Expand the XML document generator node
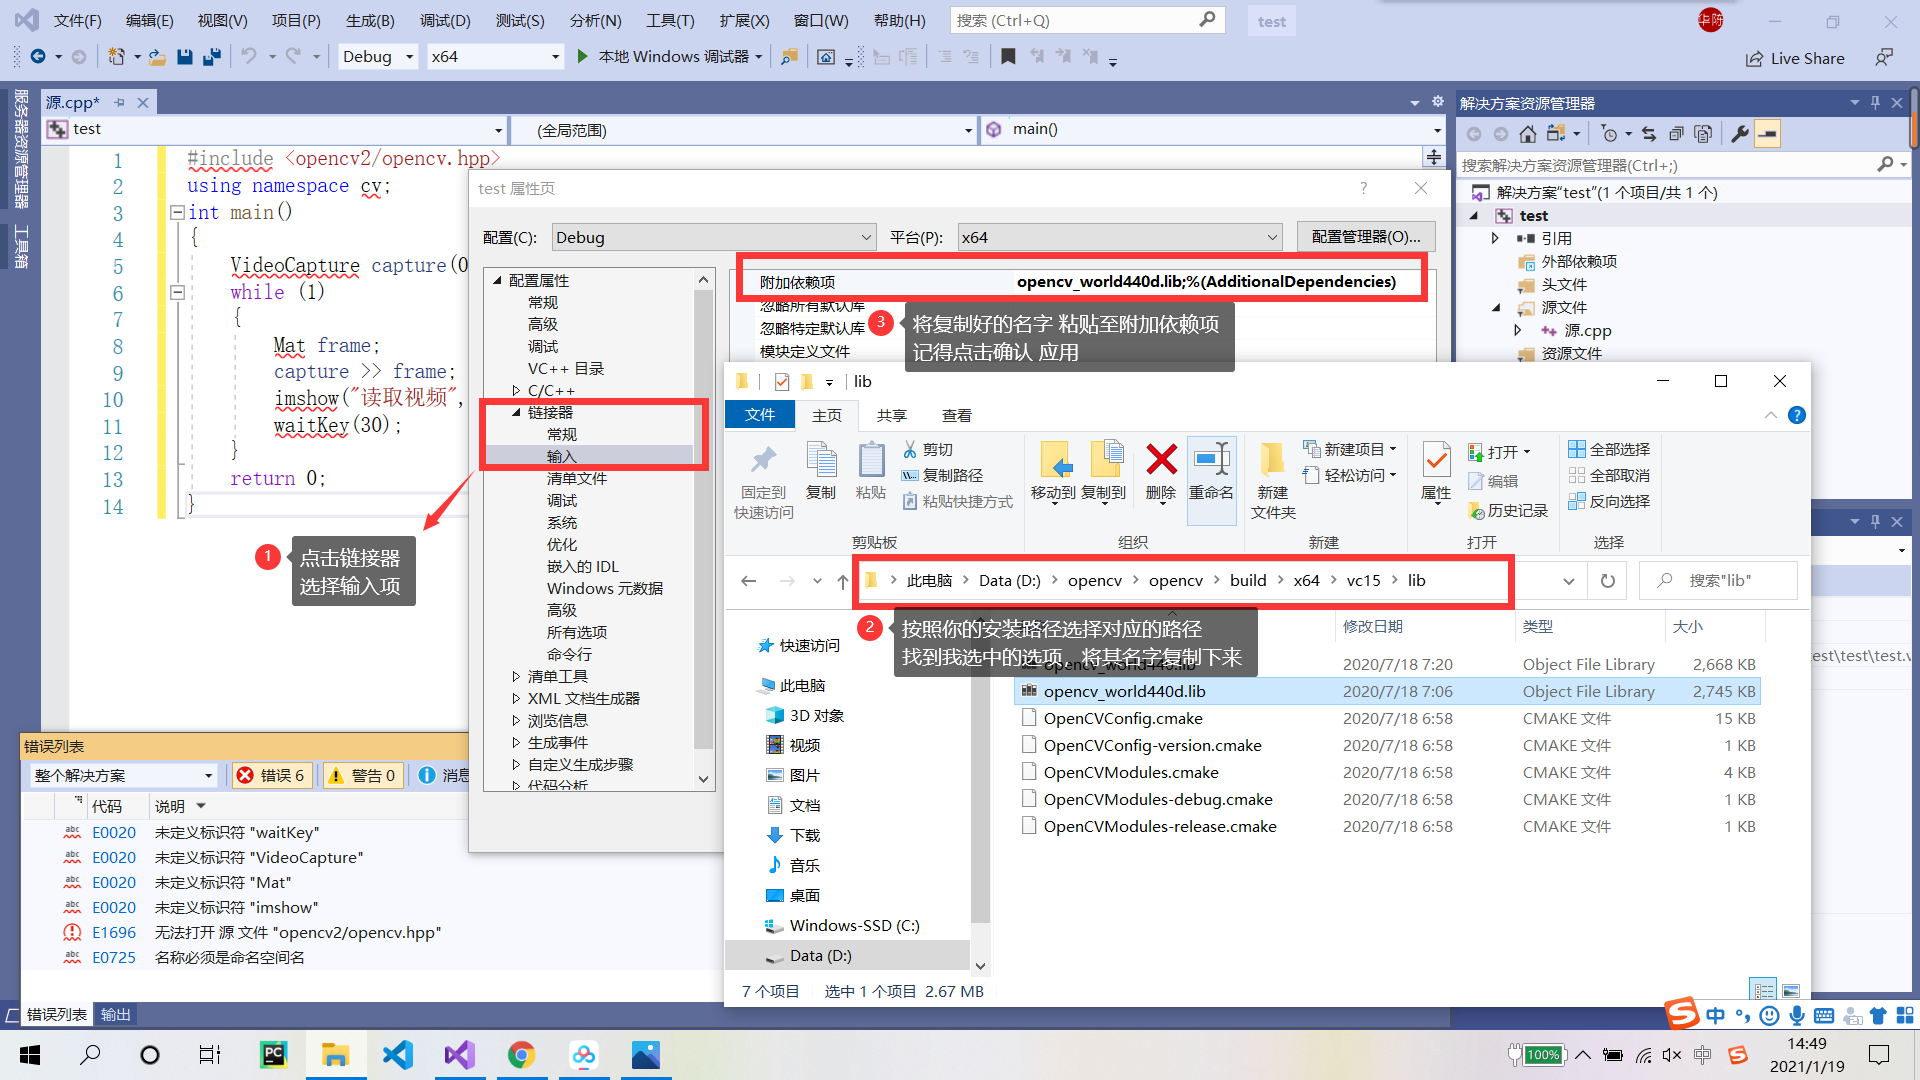This screenshot has height=1080, width=1920. coord(516,699)
